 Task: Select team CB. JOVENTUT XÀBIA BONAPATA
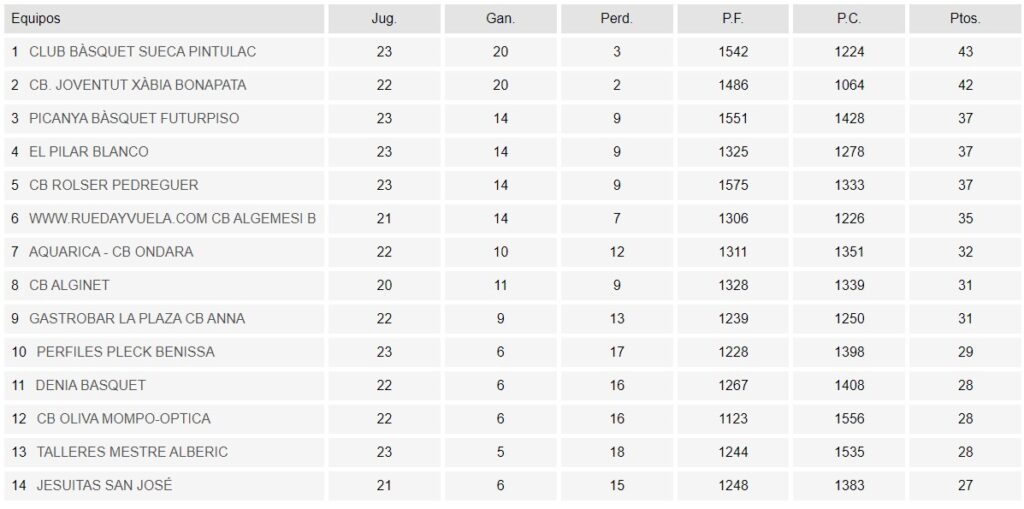[138, 85]
